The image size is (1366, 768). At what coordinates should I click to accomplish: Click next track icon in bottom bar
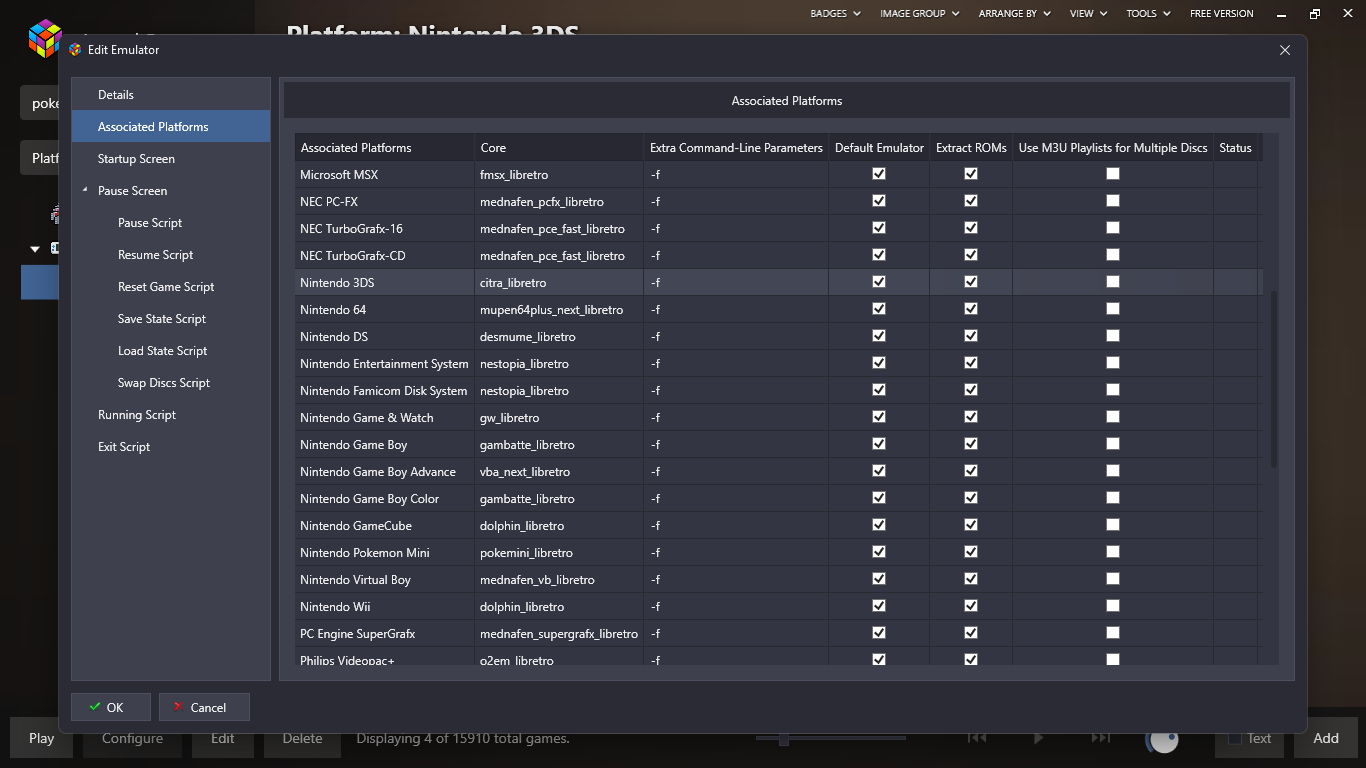[x=1100, y=738]
